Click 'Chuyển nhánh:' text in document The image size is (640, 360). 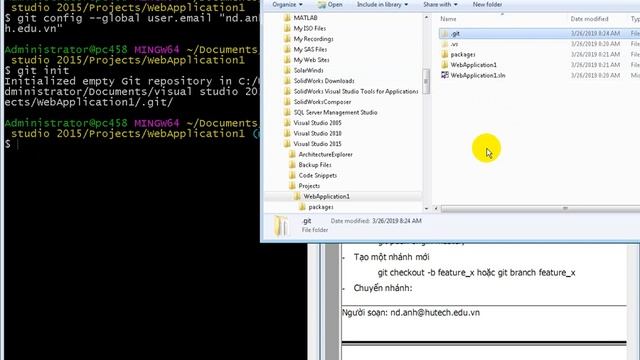(x=383, y=288)
